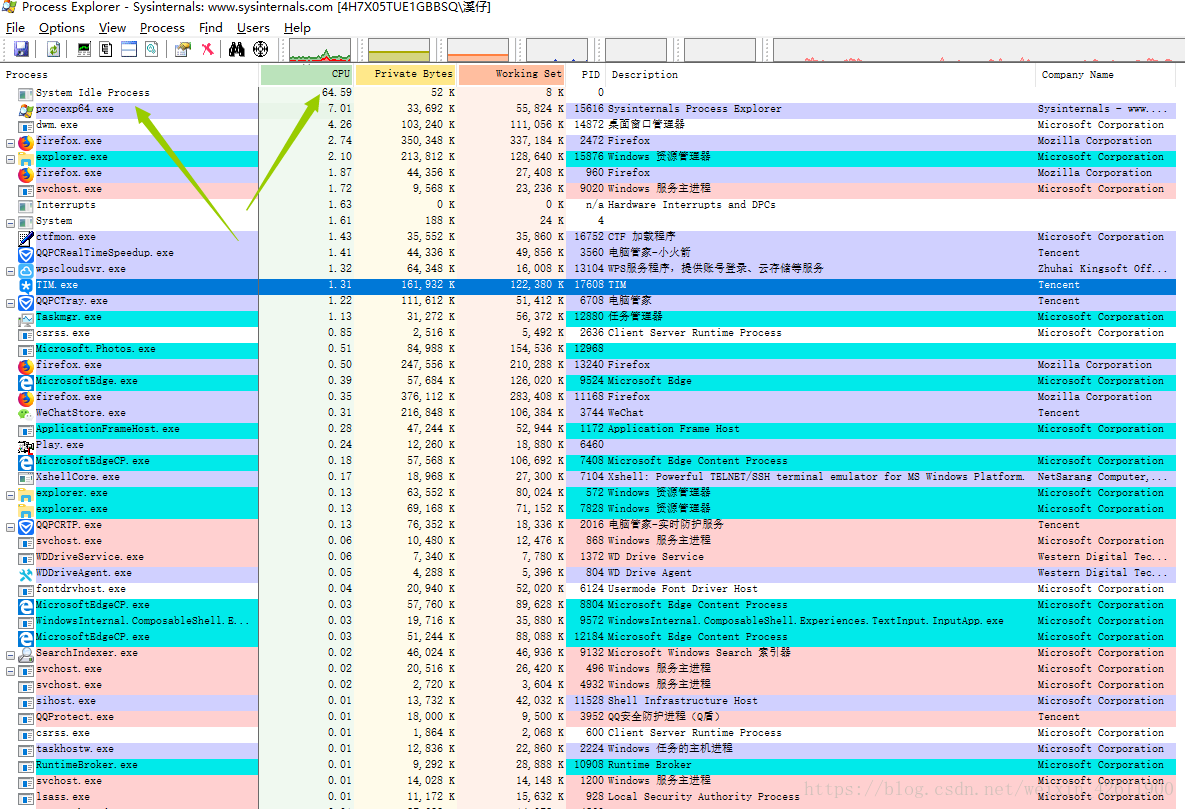Click the SearchIndexer.exe magnifier icon
1185x809 pixels.
pyautogui.click(x=26, y=654)
